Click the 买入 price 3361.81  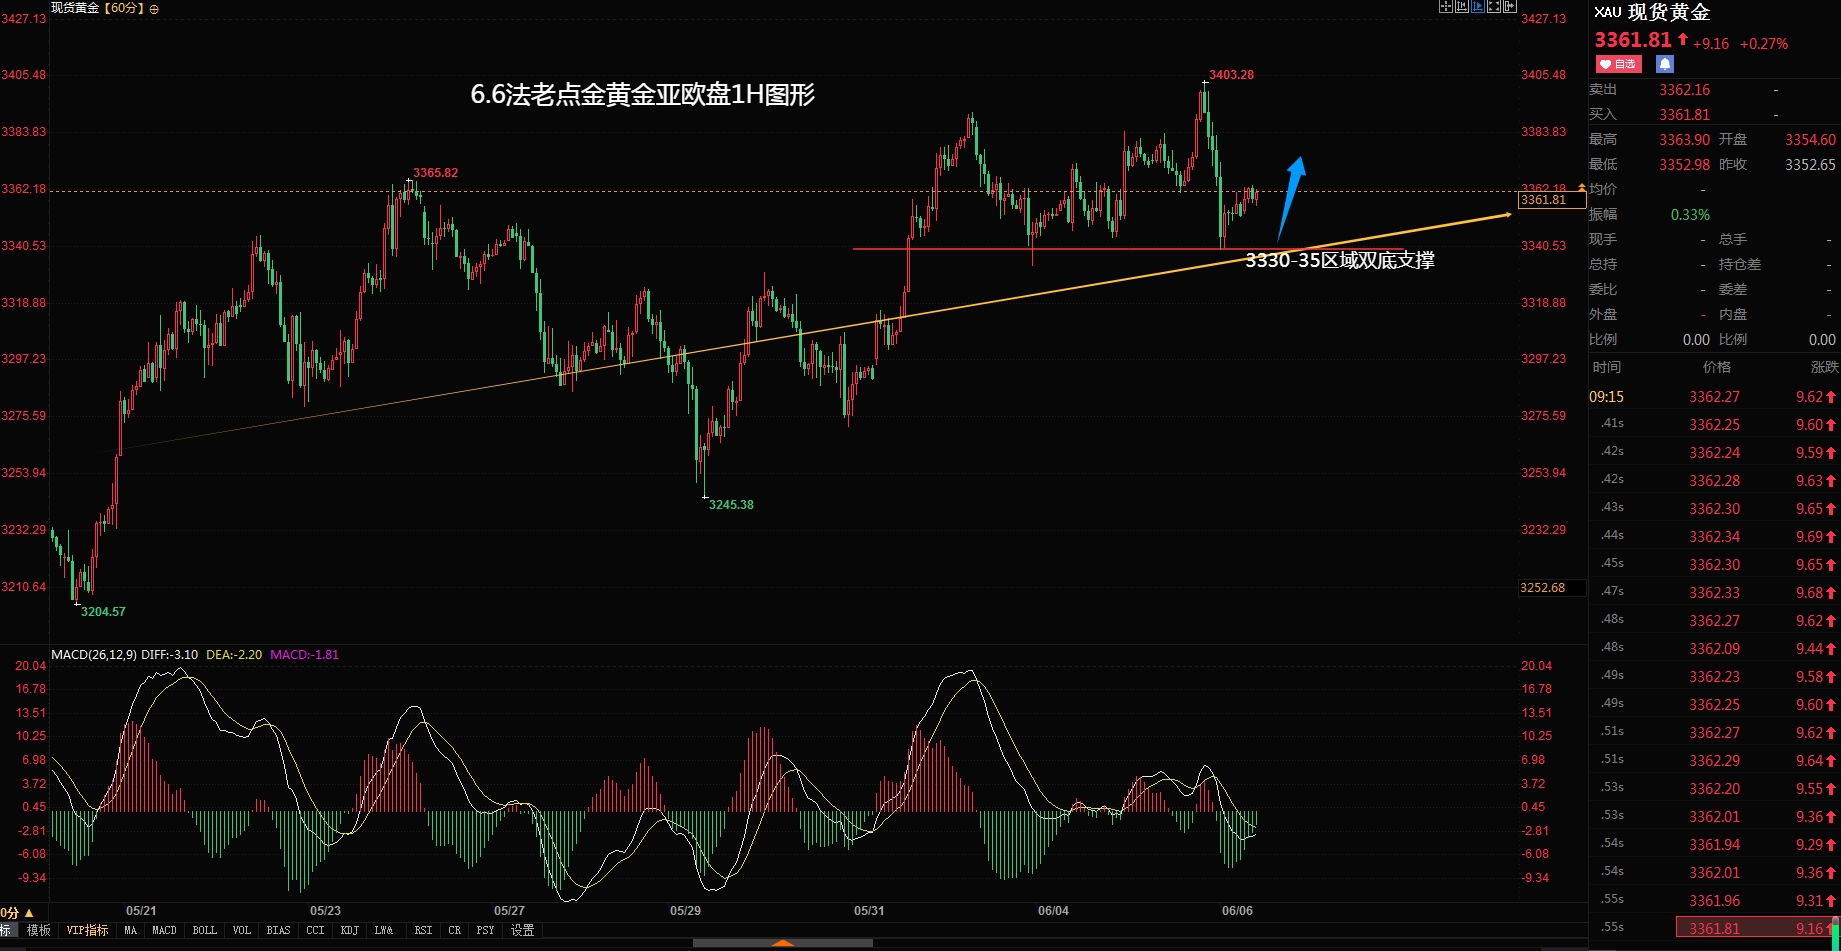click(1685, 115)
